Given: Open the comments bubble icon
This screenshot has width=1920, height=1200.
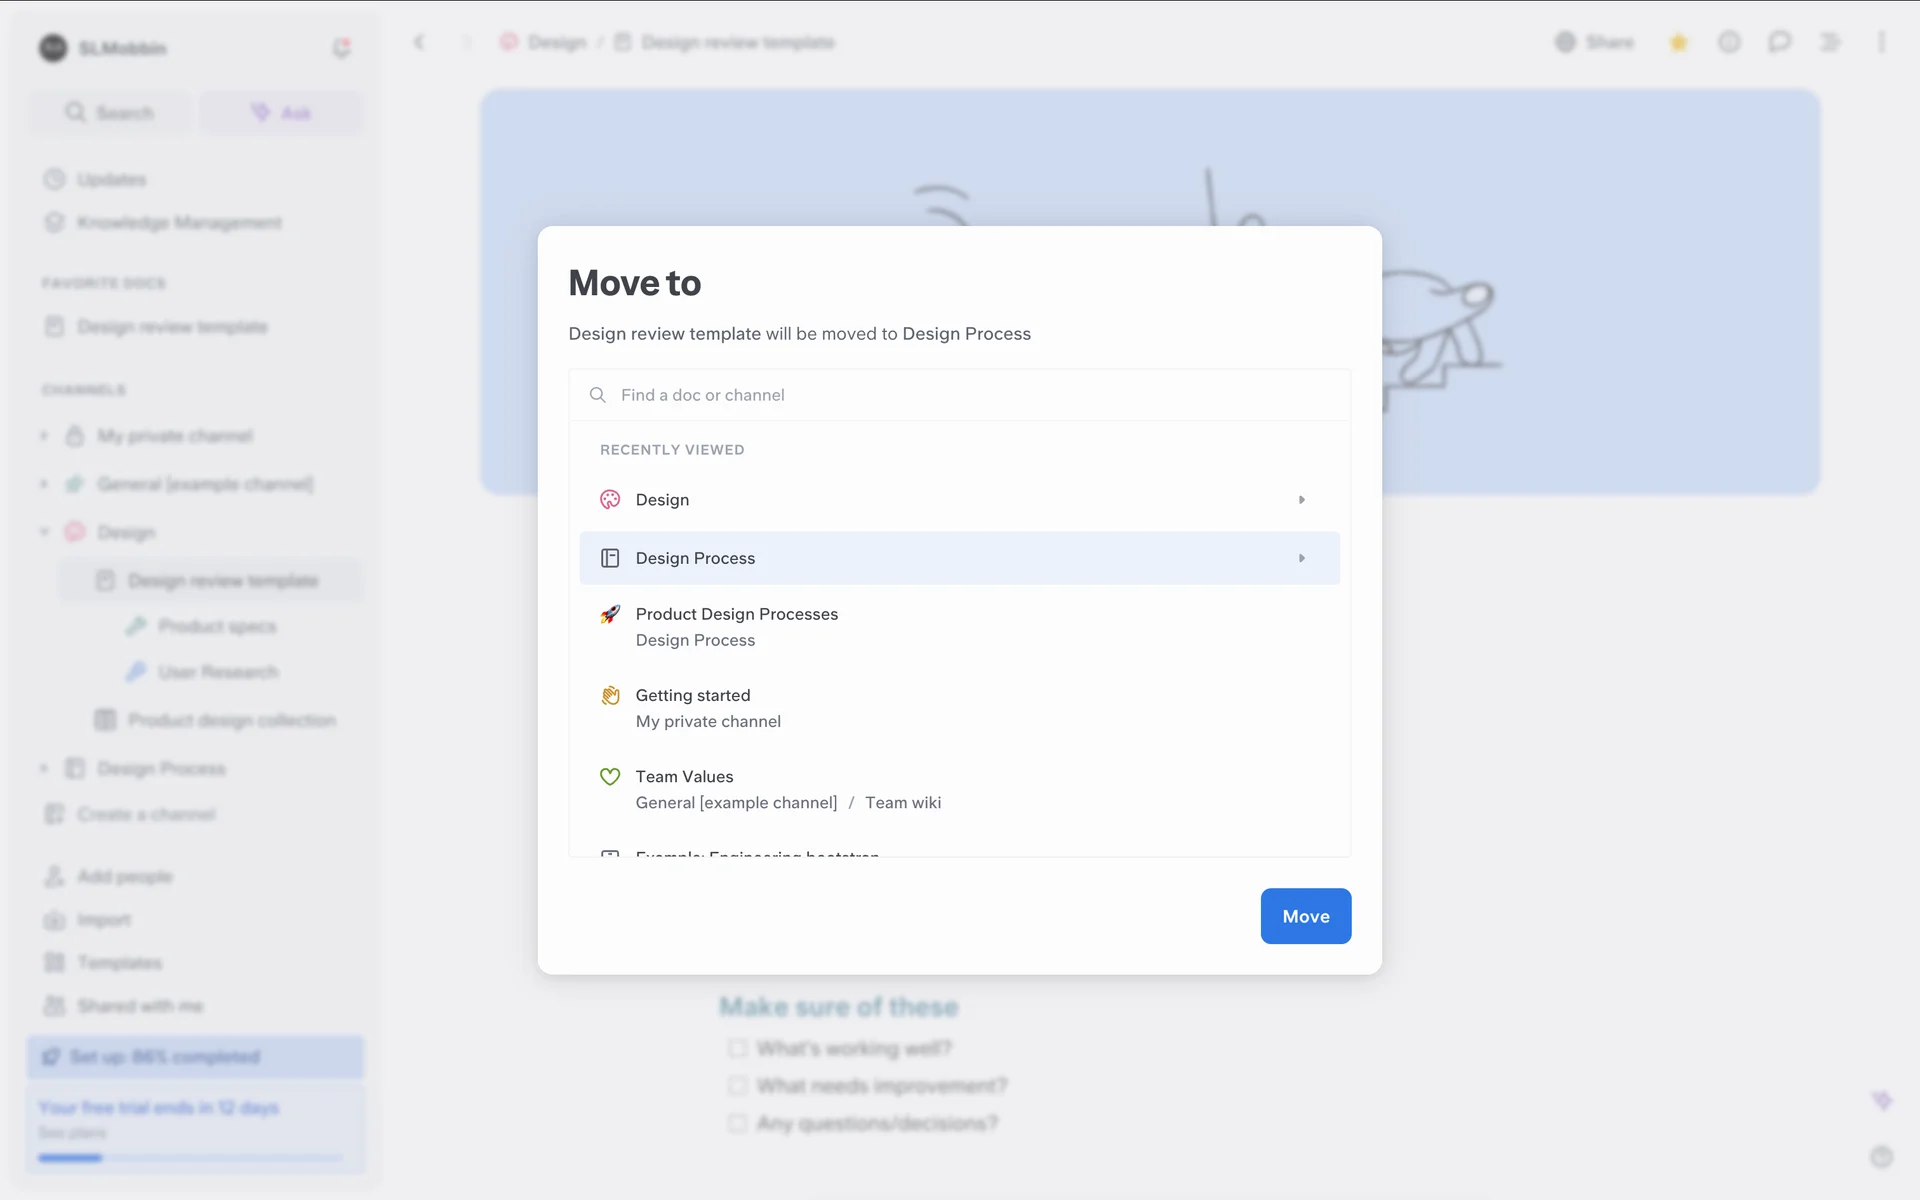Looking at the screenshot, I should pos(1779,42).
